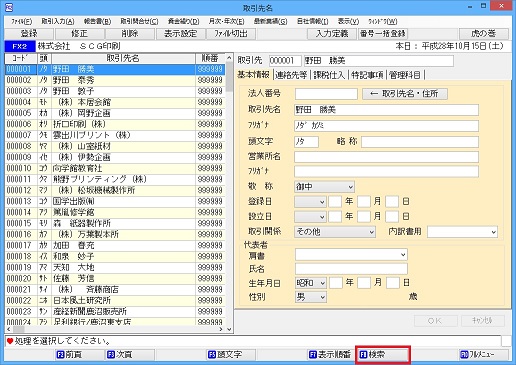Click the 営業所名 input field
This screenshot has width=516, height=365.
386,157
